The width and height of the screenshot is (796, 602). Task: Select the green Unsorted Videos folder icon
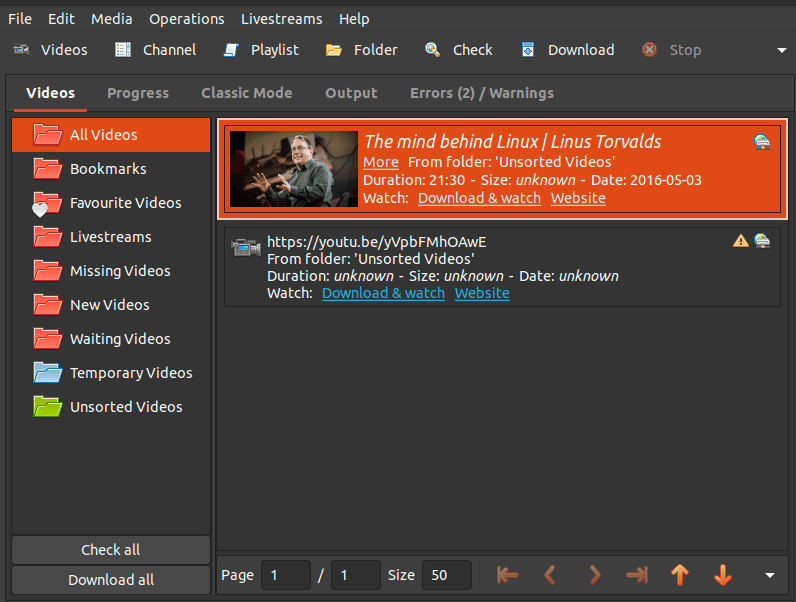[47, 407]
